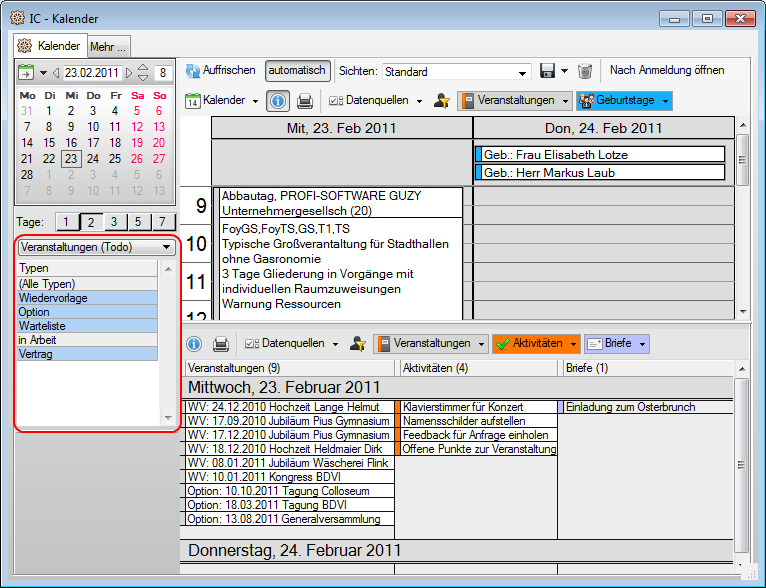Show 7 days with Tage button
The height and width of the screenshot is (588, 766).
162,222
